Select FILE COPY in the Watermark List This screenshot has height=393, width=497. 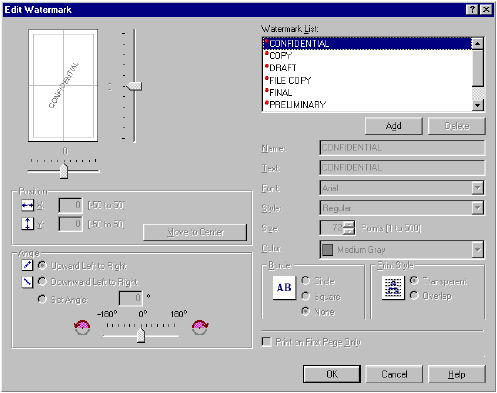click(x=367, y=80)
